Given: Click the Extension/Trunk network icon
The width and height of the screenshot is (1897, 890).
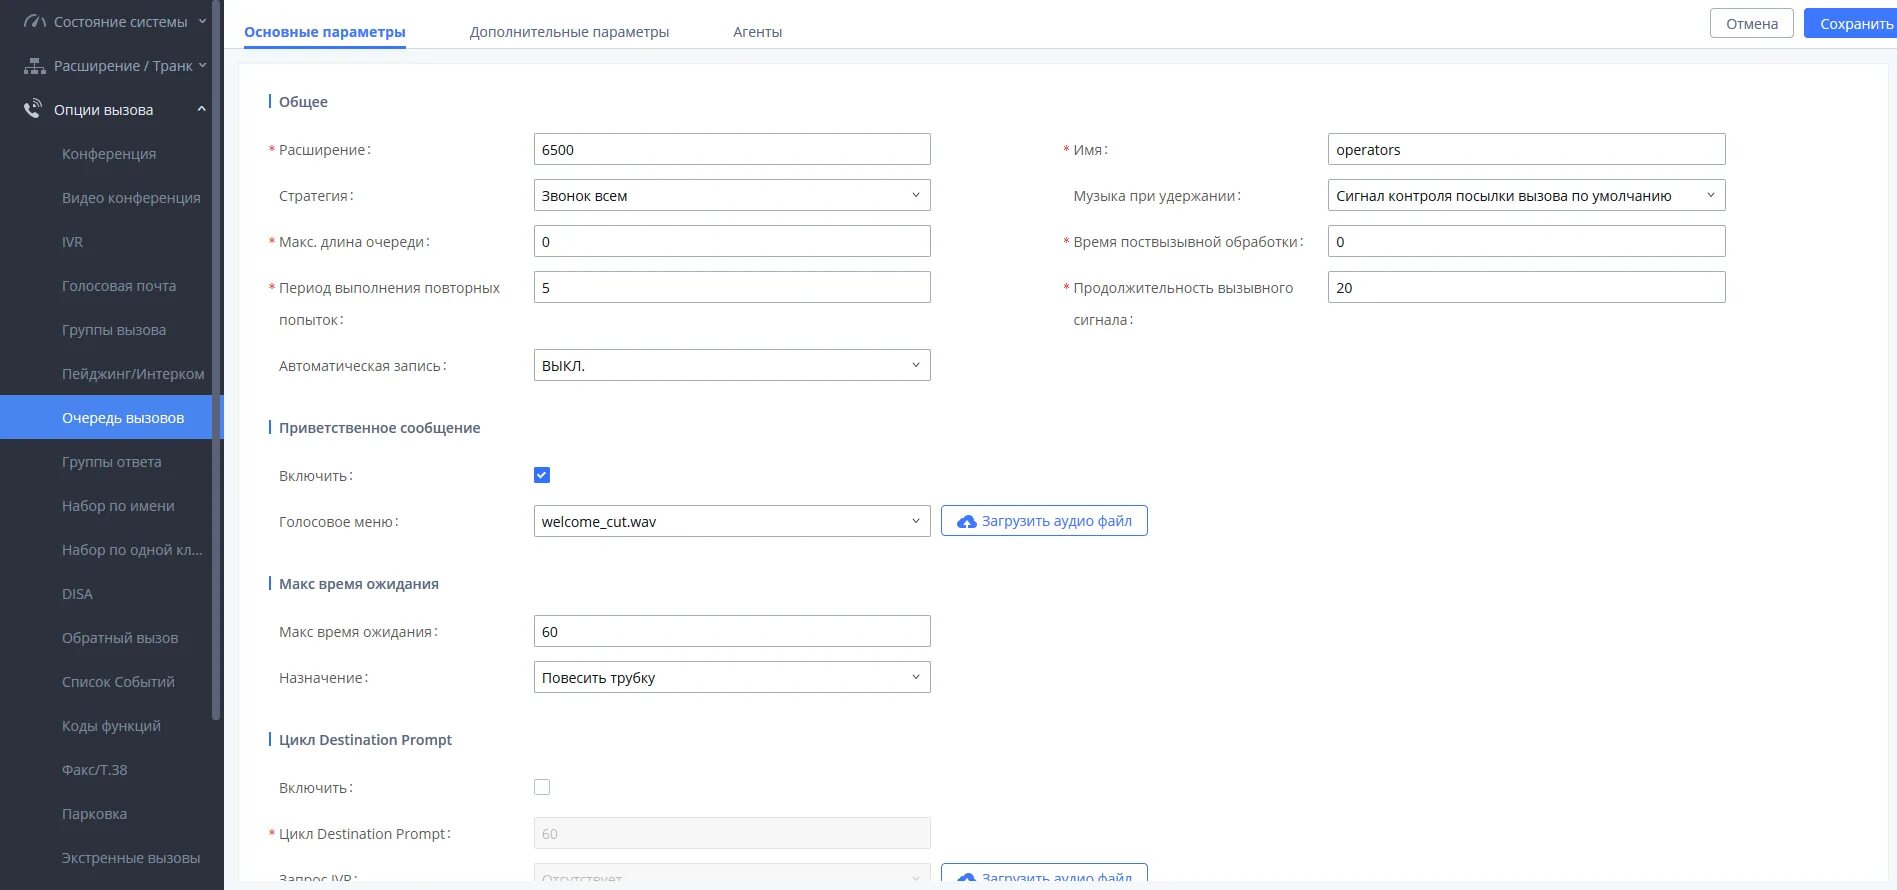Looking at the screenshot, I should click(34, 66).
